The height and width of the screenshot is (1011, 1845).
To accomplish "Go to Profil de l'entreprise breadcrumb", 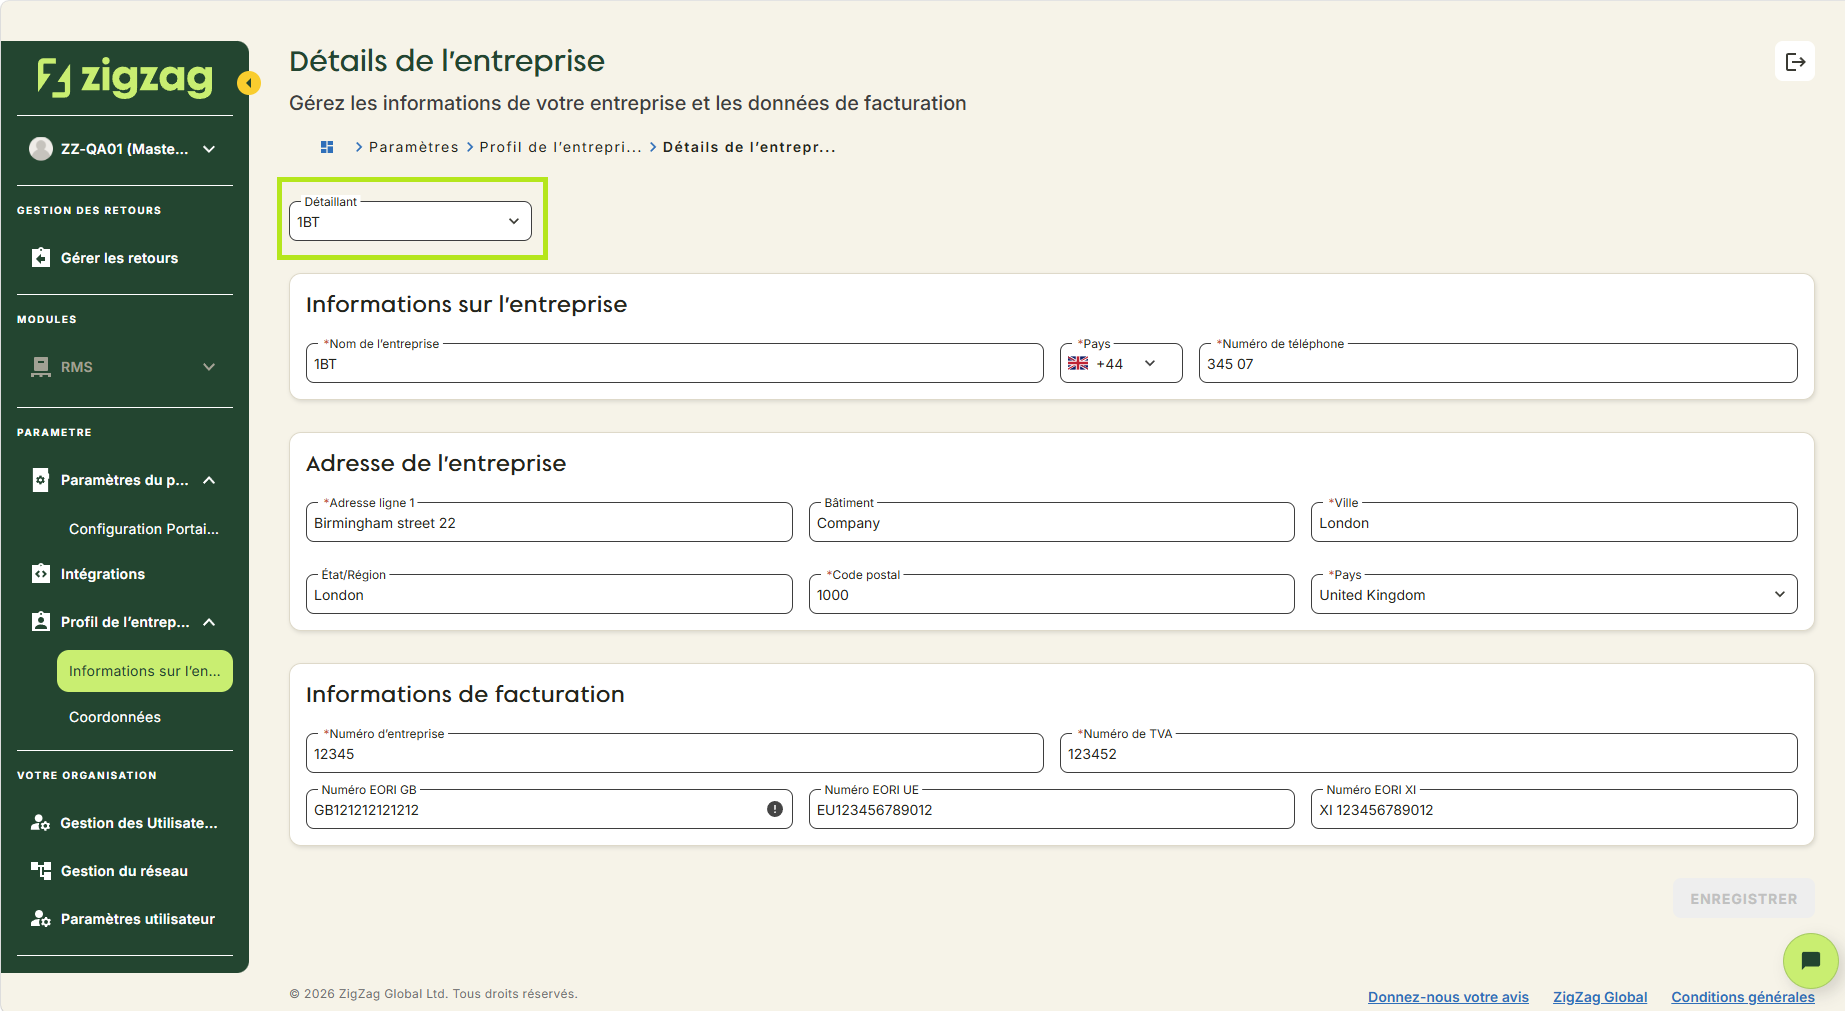I will (x=560, y=147).
